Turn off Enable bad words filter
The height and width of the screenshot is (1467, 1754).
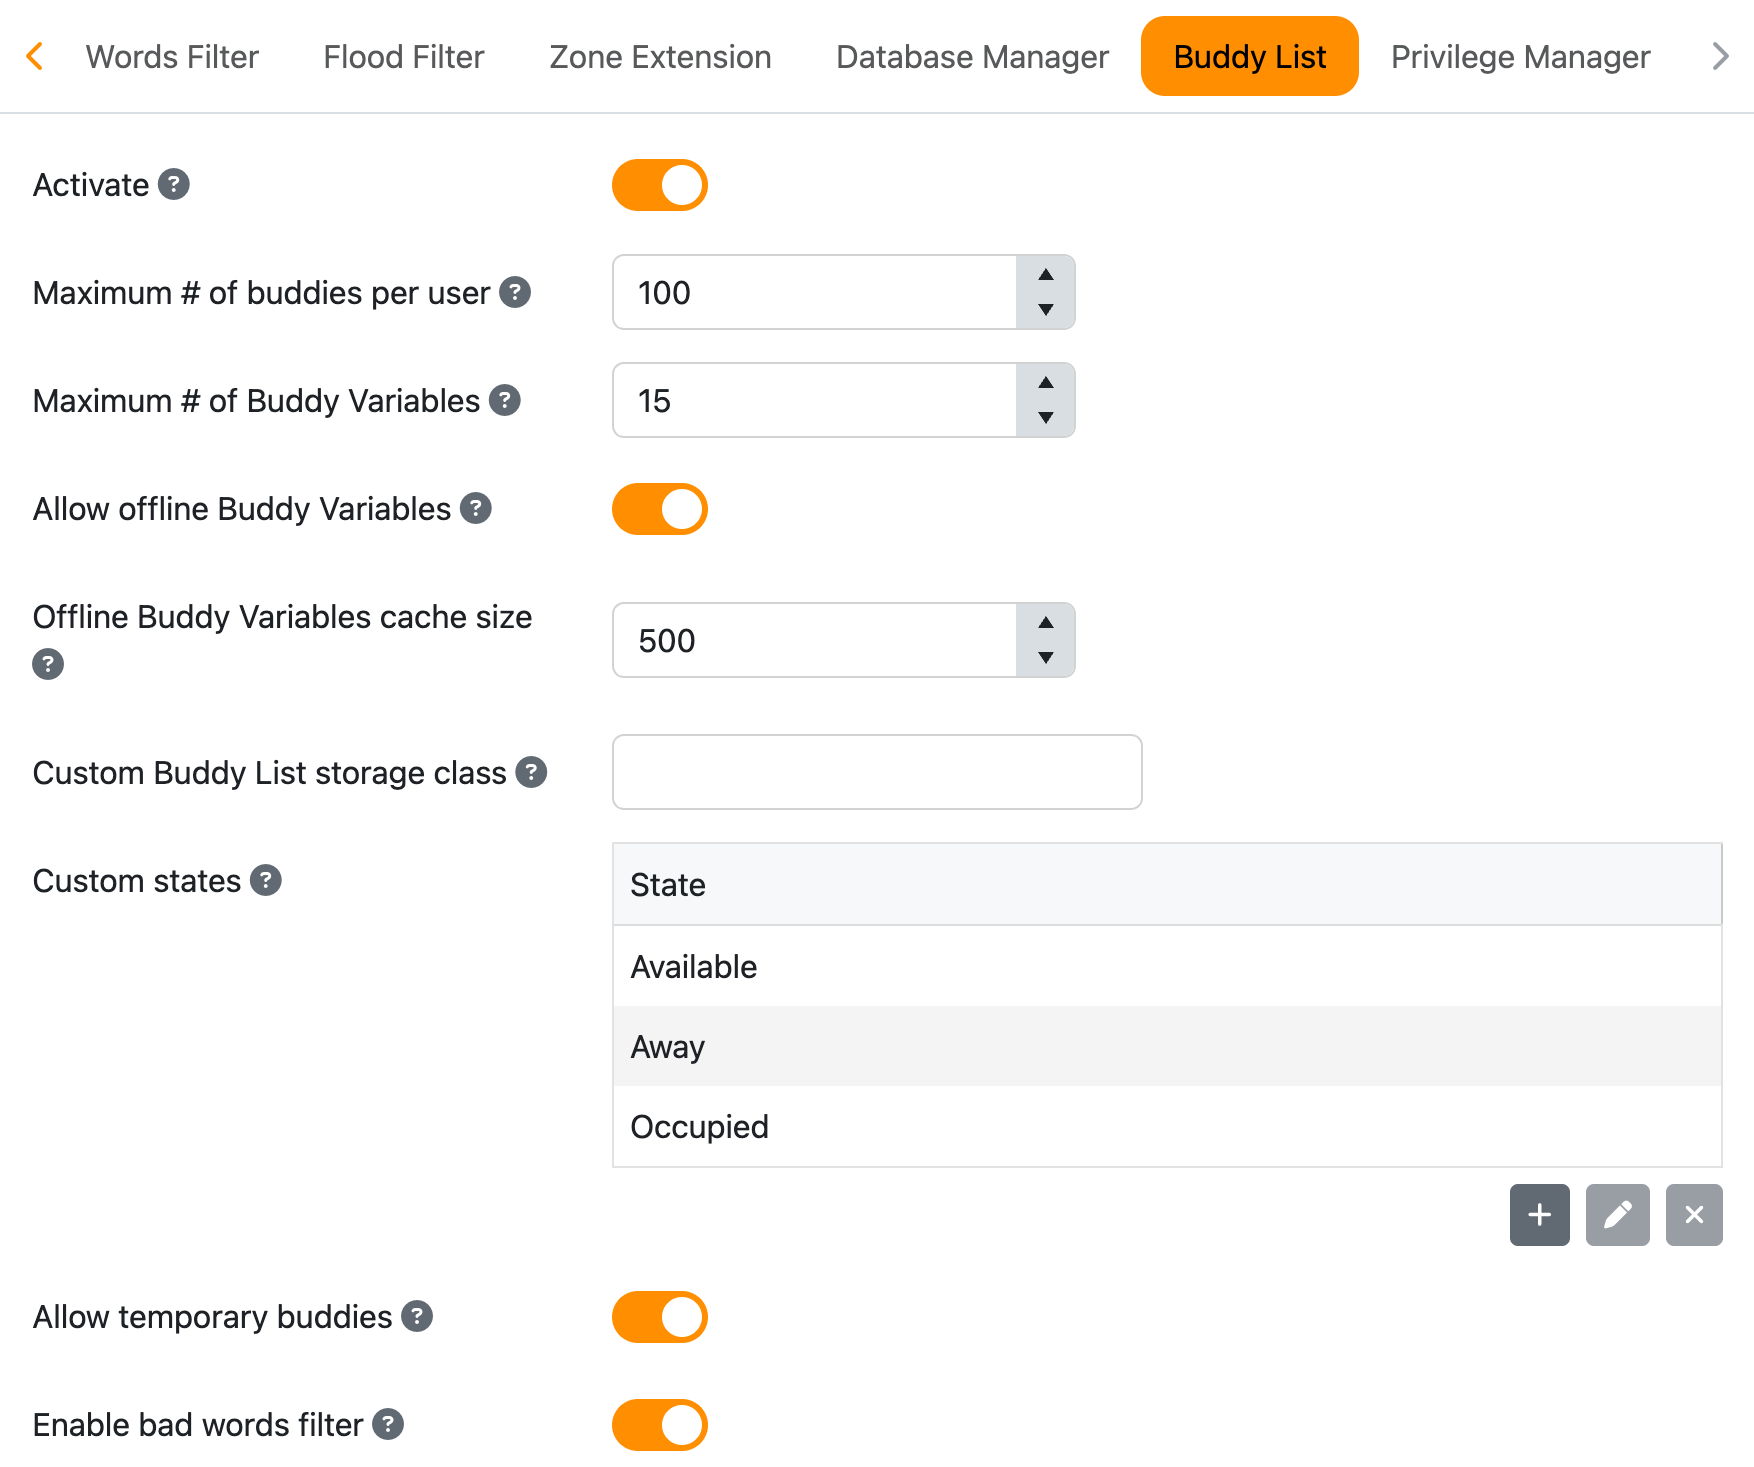[660, 1425]
